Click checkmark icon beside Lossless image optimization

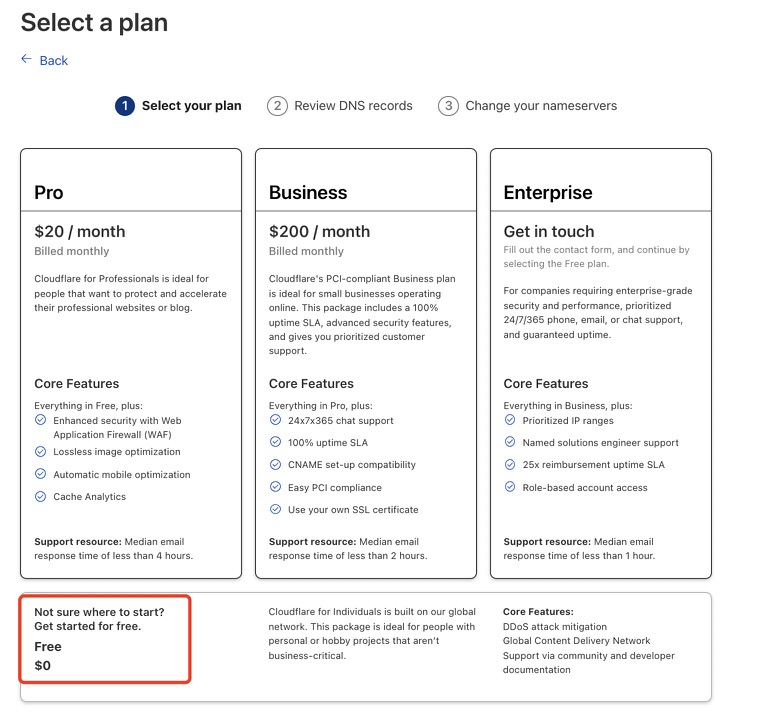click(x=41, y=452)
